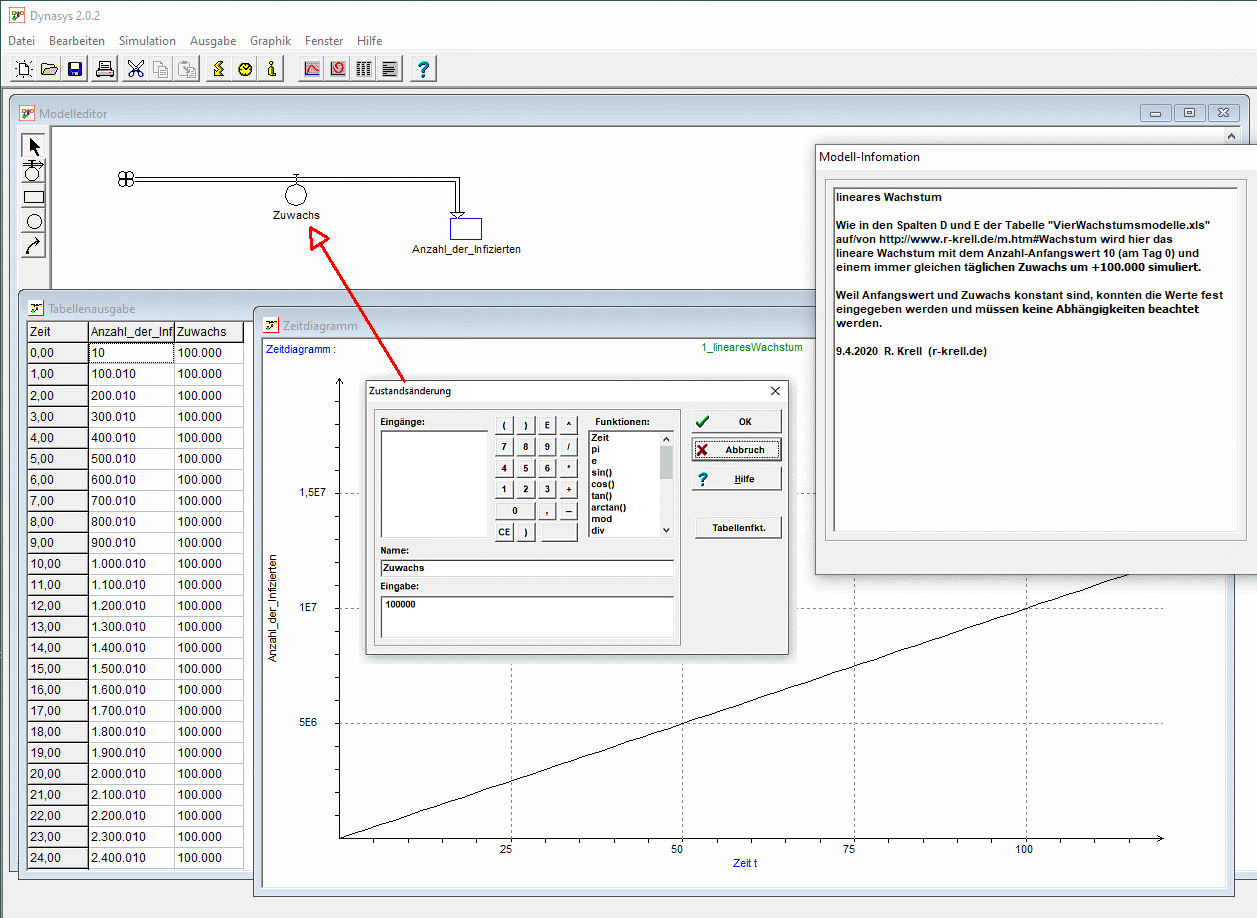Select the arrow pointer tool in Modelleditor
The height and width of the screenshot is (918, 1257).
coord(34,147)
